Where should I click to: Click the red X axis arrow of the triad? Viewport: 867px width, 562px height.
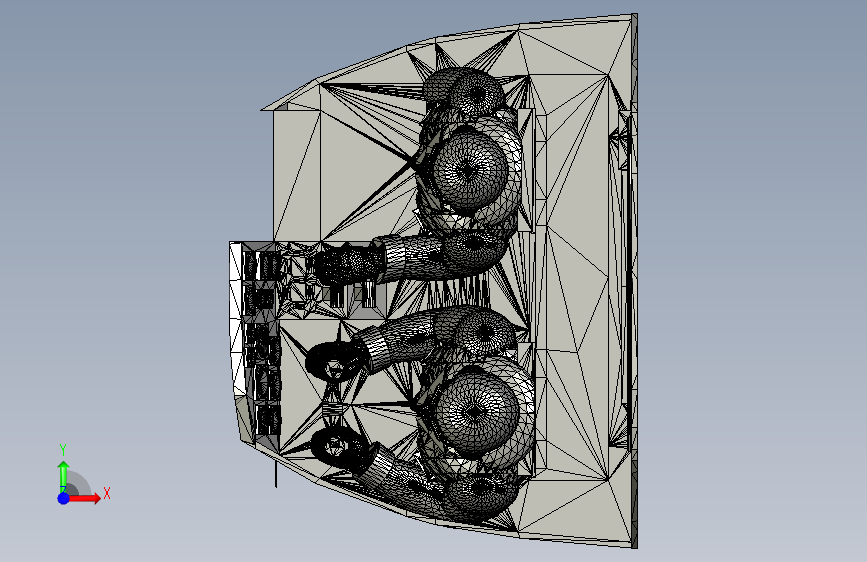click(84, 498)
